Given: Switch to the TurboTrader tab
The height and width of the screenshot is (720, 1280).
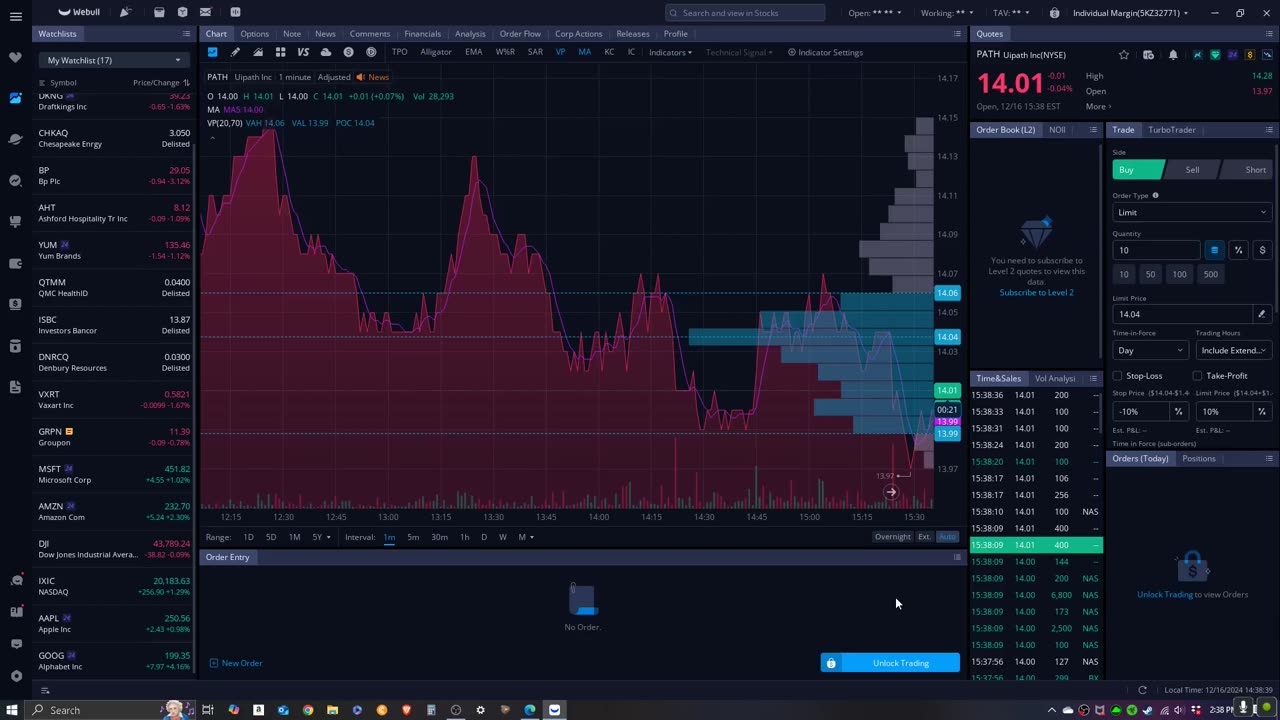Looking at the screenshot, I should pyautogui.click(x=1171, y=130).
